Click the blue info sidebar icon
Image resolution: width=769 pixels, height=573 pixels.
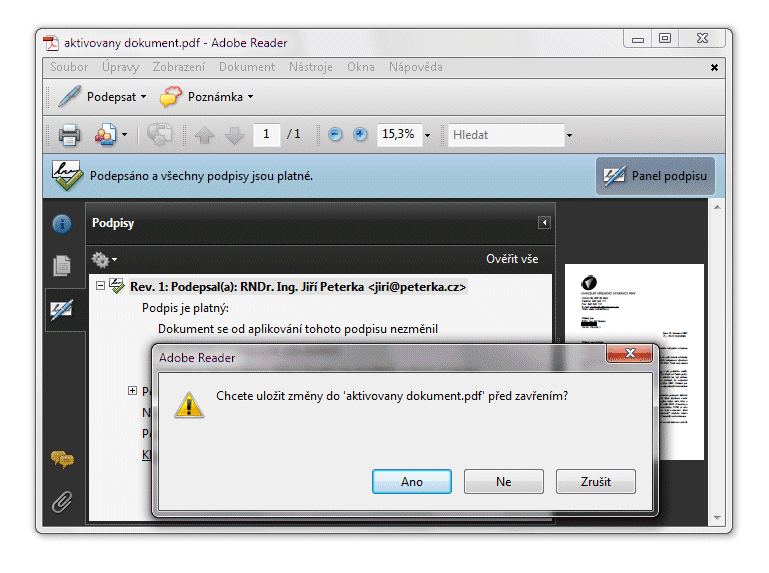62,224
